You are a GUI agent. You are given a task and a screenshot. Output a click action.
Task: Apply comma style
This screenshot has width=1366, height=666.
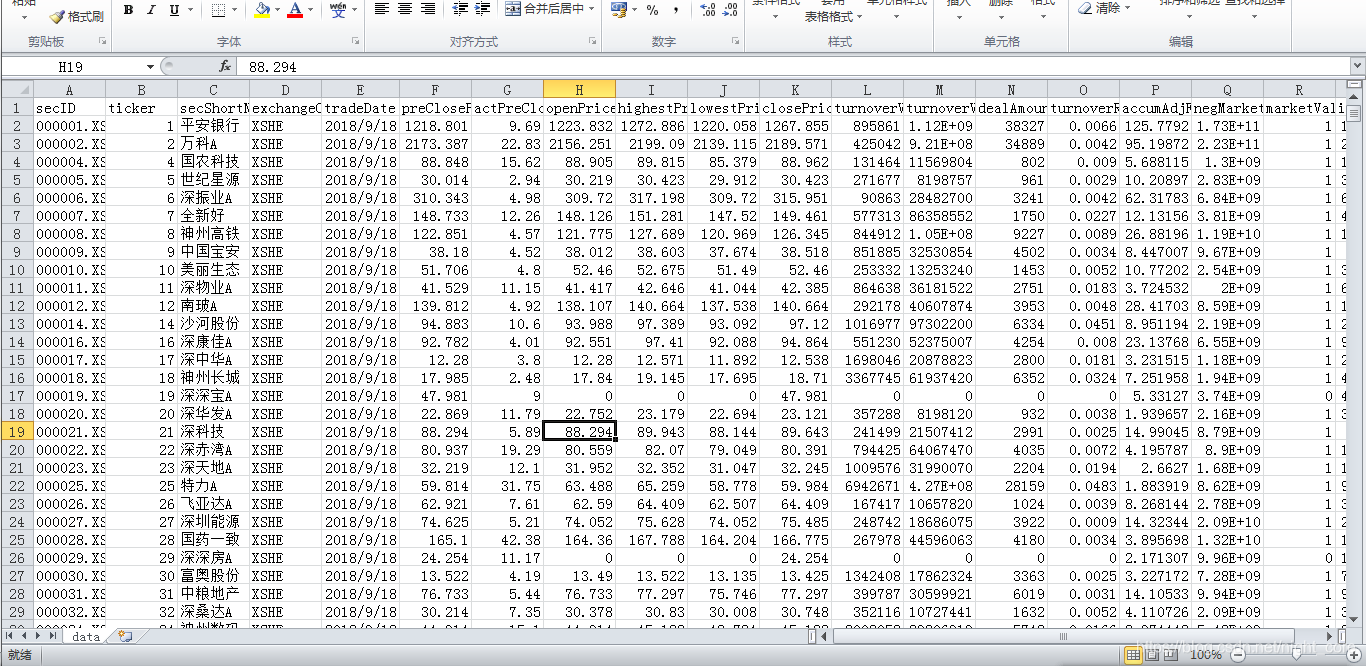[x=676, y=10]
